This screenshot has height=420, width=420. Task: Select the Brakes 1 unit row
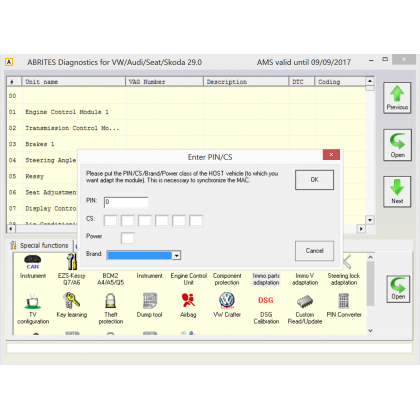click(x=186, y=144)
